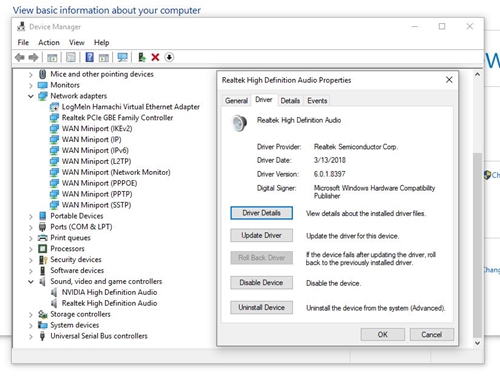Select NVIDIA High Definition Audio
Image resolution: width=500 pixels, height=377 pixels.
(109, 292)
